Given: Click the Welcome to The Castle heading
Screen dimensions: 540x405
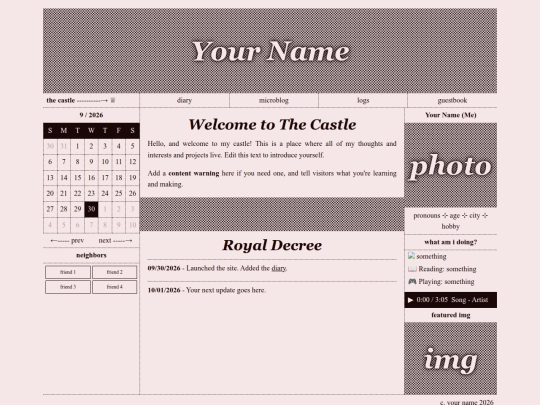Looking at the screenshot, I should [272, 125].
